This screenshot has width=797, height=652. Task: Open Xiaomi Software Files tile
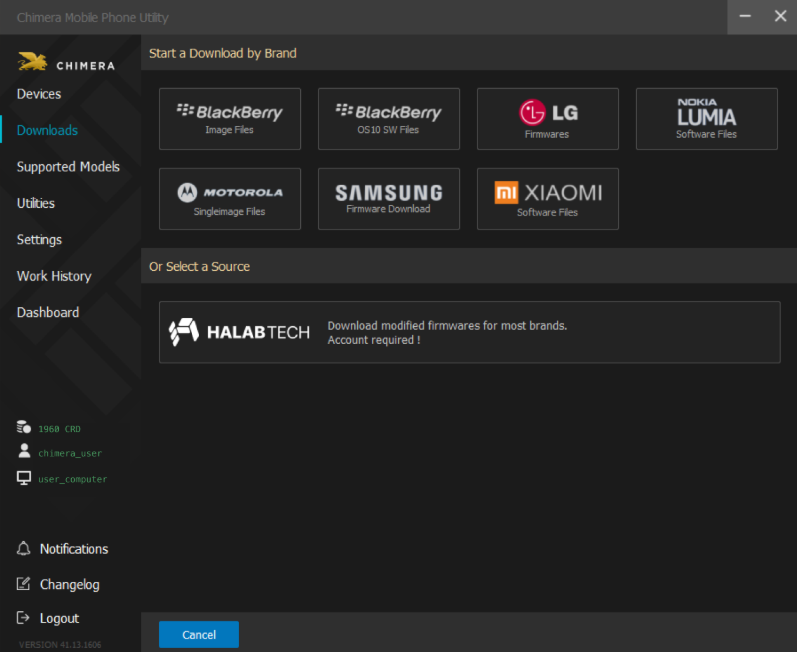(547, 199)
